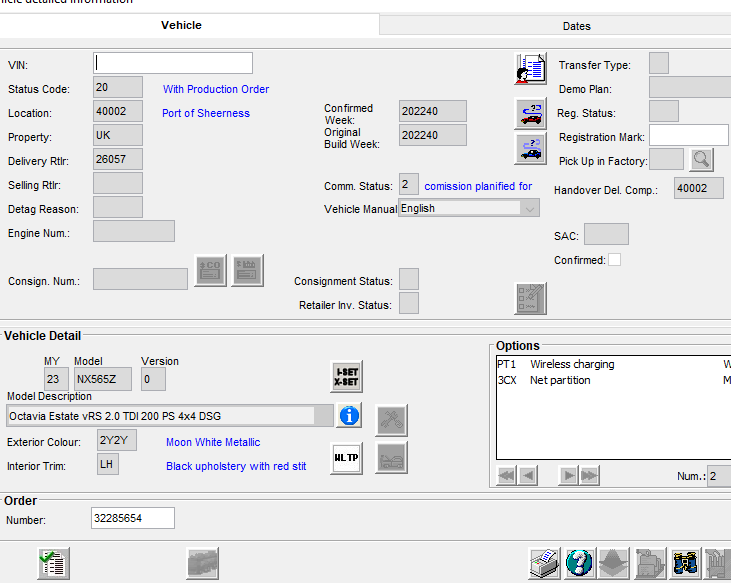The height and width of the screenshot is (583, 731).
Task: Open the I-SET X-SET button
Action: (x=346, y=377)
